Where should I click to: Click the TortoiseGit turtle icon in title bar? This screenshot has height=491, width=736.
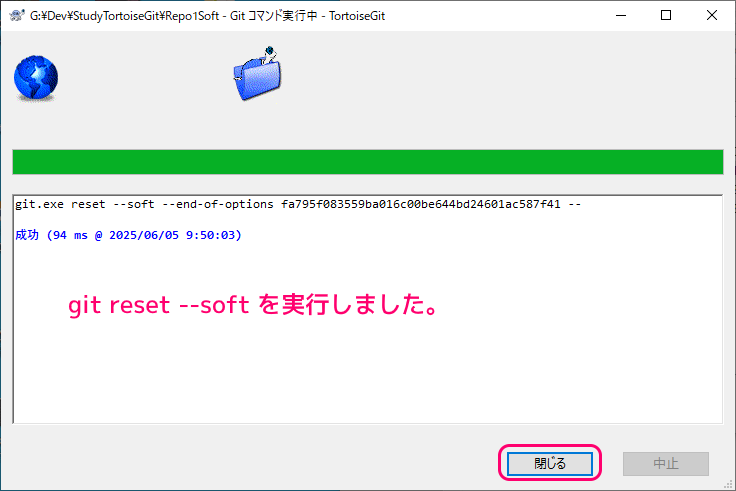pyautogui.click(x=17, y=15)
